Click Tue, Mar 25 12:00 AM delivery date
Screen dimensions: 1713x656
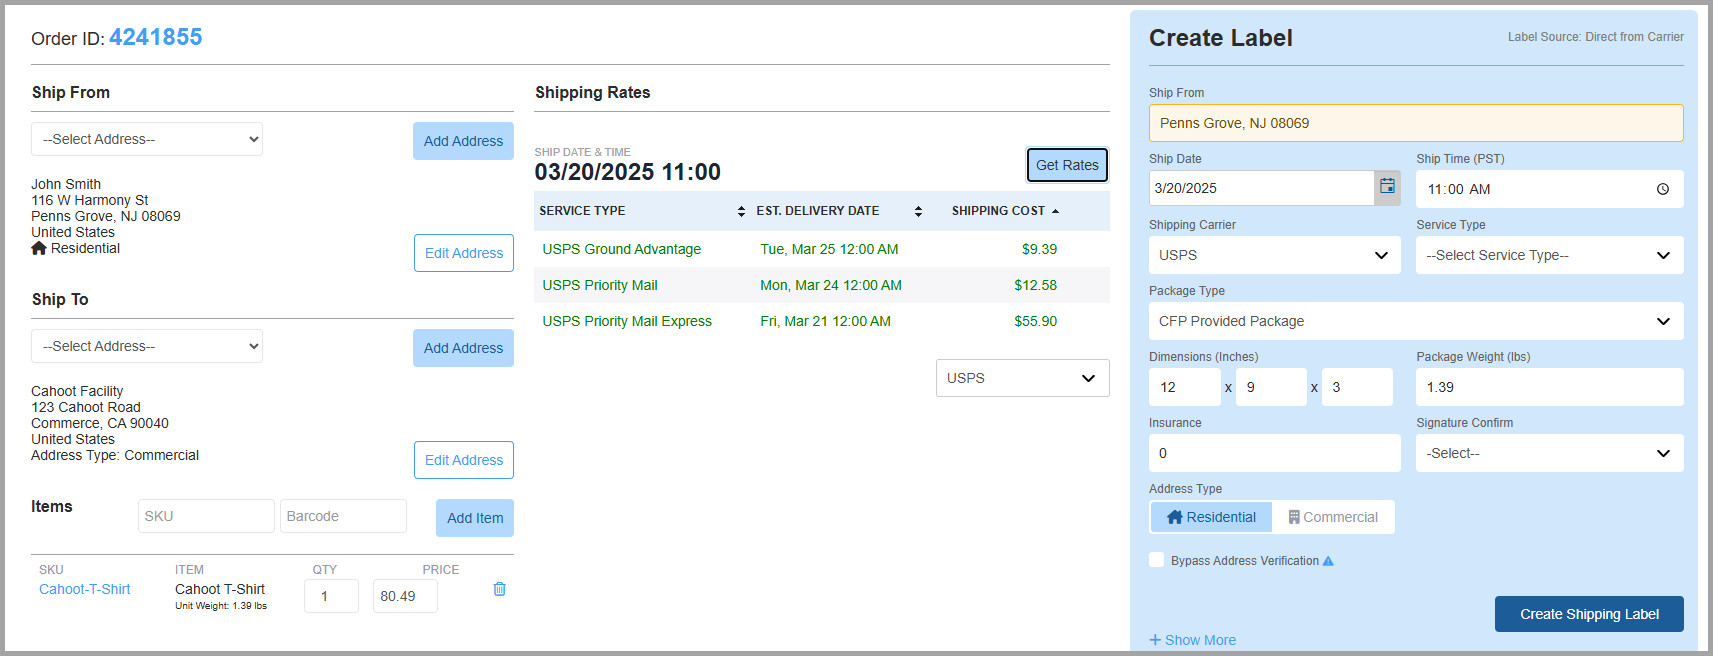pyautogui.click(x=829, y=249)
